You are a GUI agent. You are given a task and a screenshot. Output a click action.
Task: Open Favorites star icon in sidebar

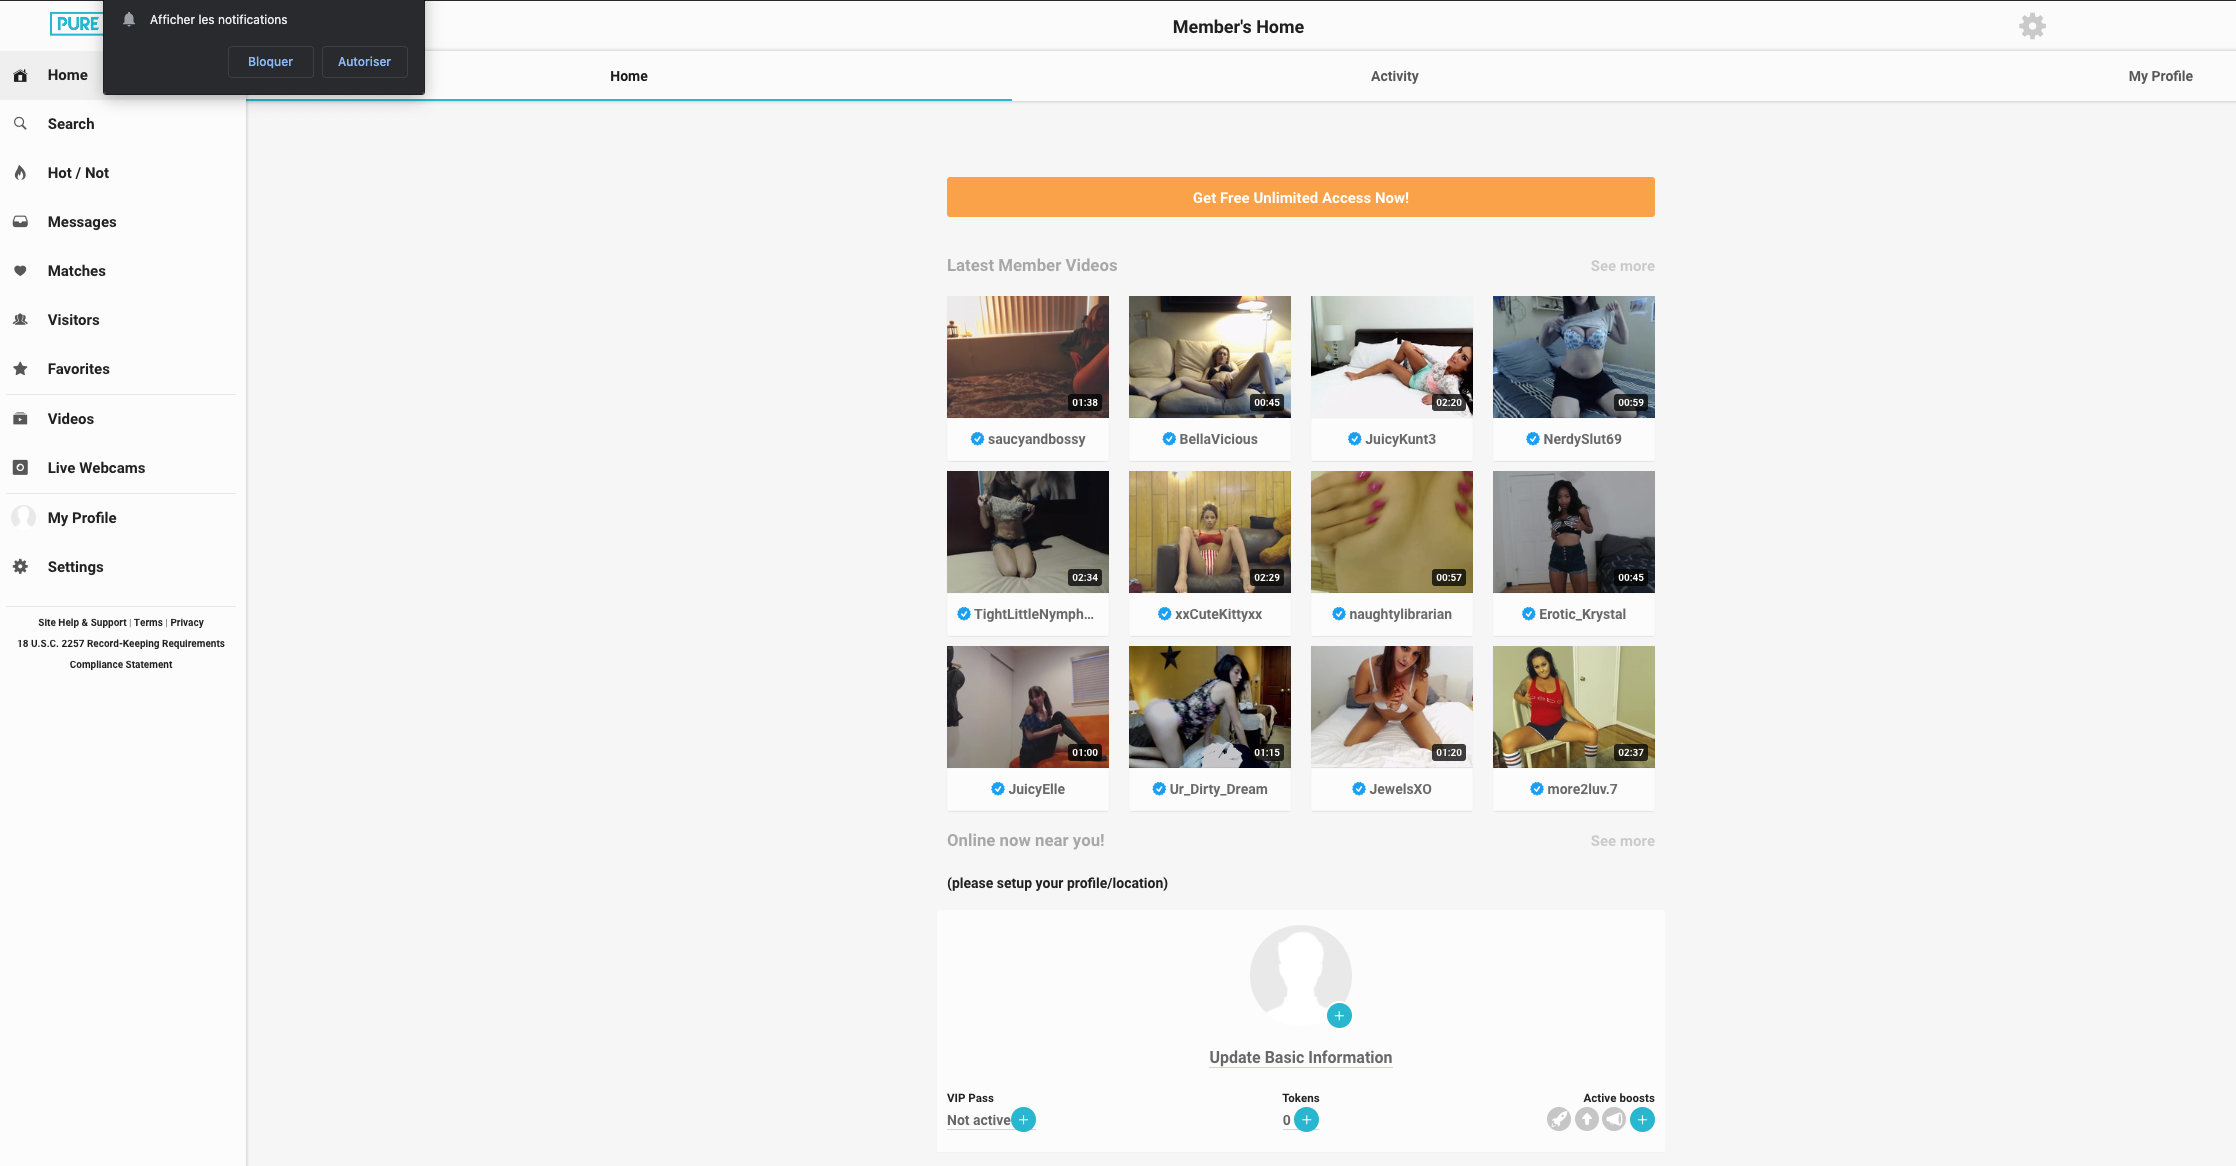click(x=20, y=369)
